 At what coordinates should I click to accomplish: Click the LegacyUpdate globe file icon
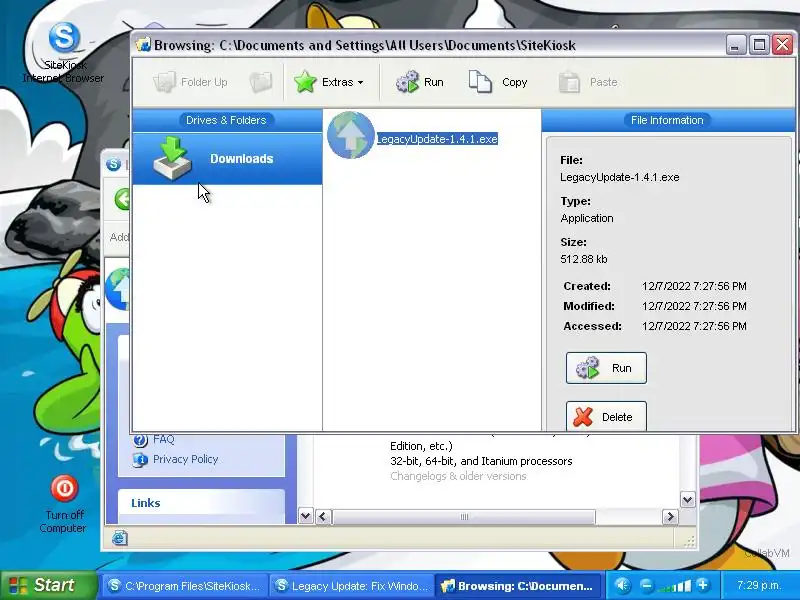coord(351,136)
